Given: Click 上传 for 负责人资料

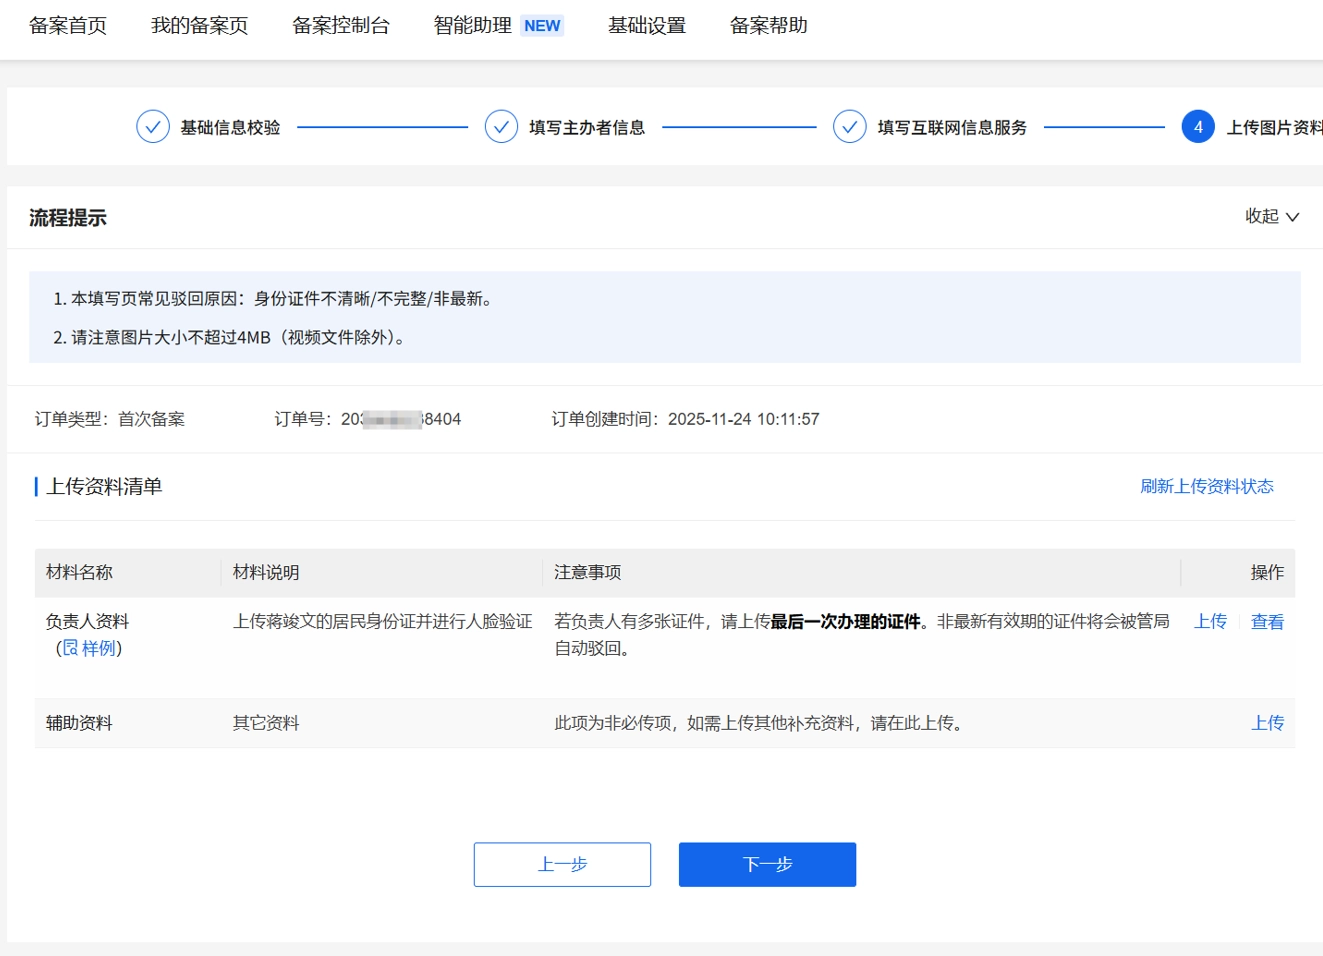Looking at the screenshot, I should coord(1211,621).
